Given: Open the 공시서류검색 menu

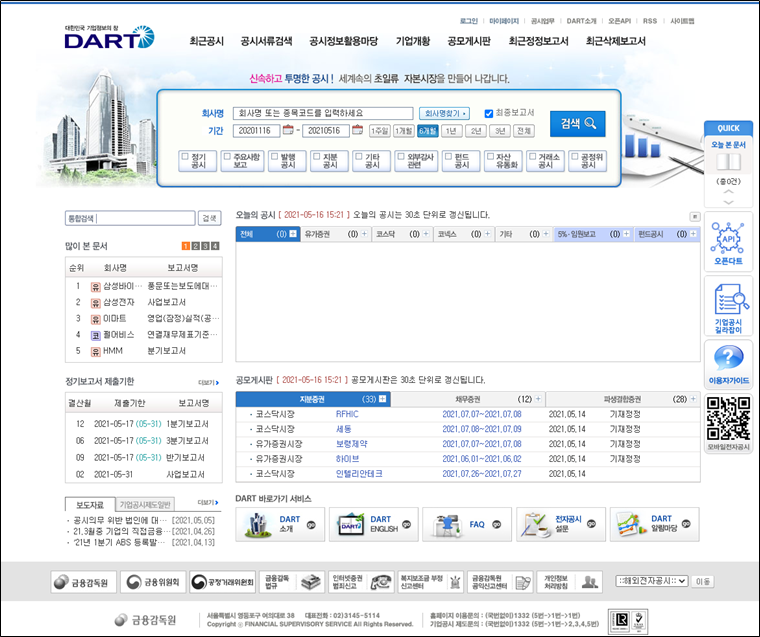Looking at the screenshot, I should [267, 41].
